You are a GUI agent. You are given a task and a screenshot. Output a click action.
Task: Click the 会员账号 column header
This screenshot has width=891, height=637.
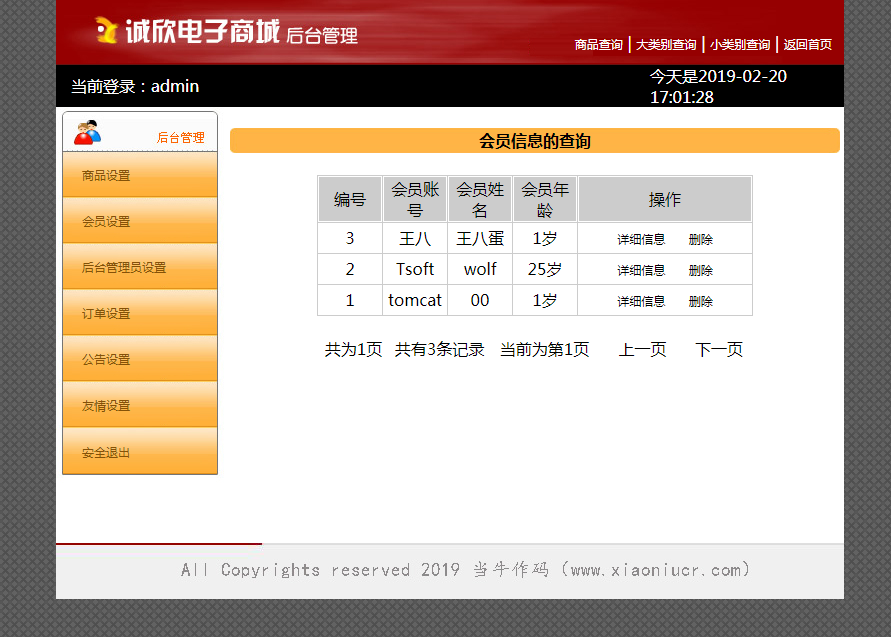pyautogui.click(x=415, y=199)
